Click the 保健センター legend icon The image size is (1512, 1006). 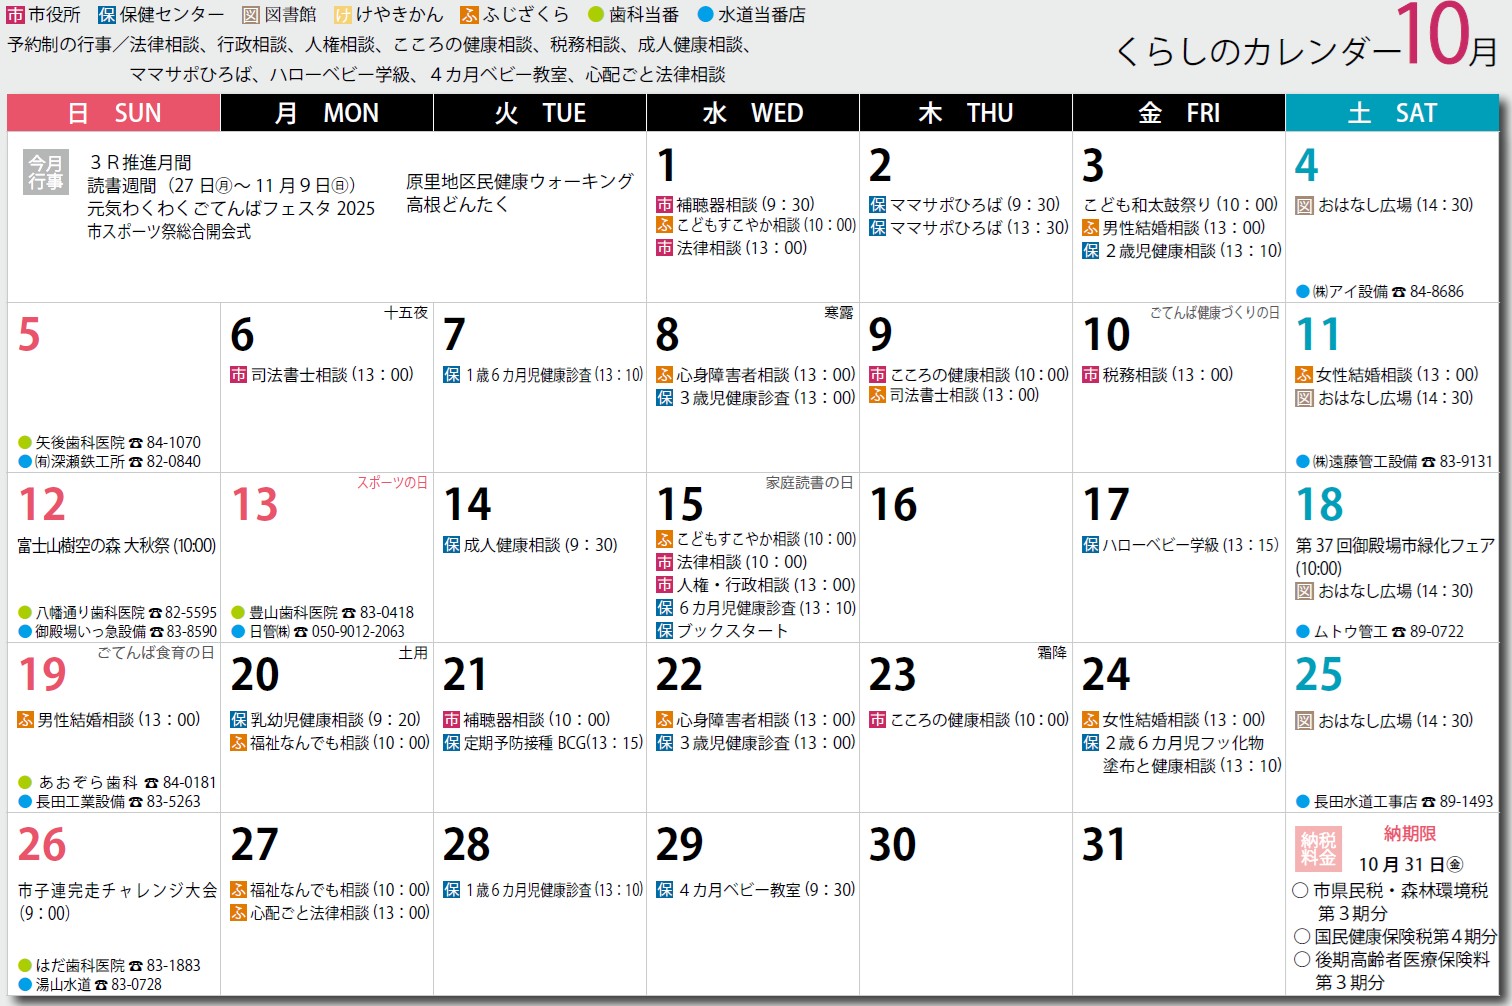click(107, 15)
